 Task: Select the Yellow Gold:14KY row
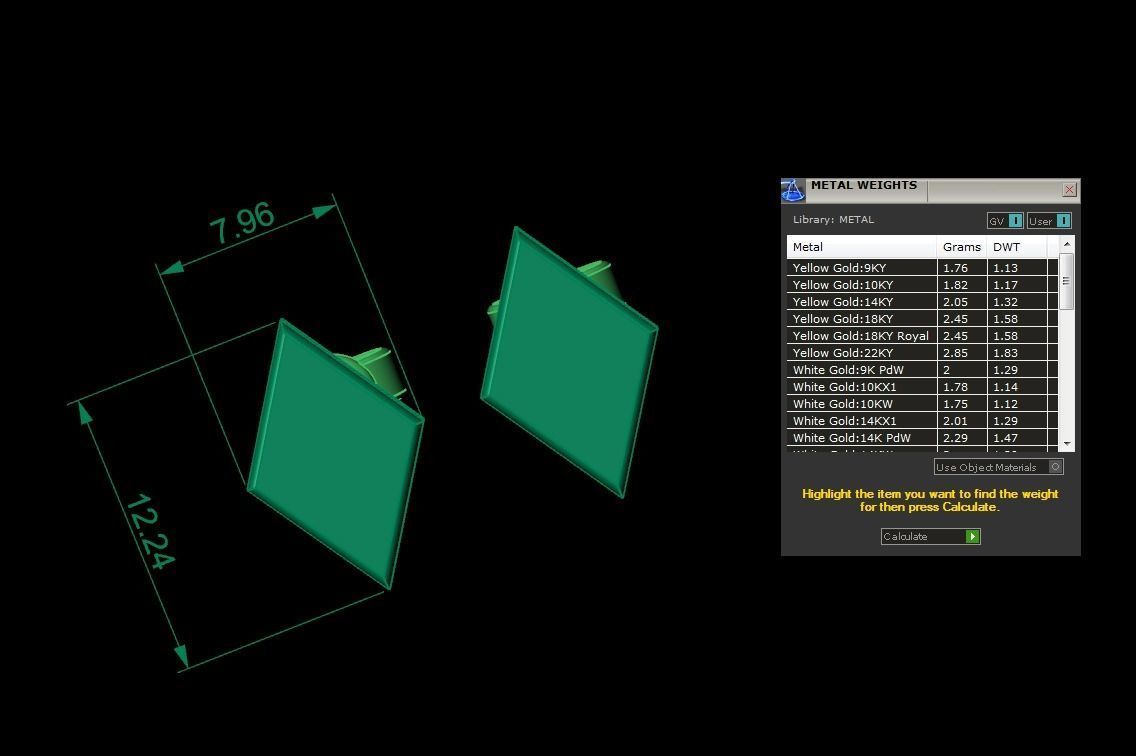[x=922, y=302]
